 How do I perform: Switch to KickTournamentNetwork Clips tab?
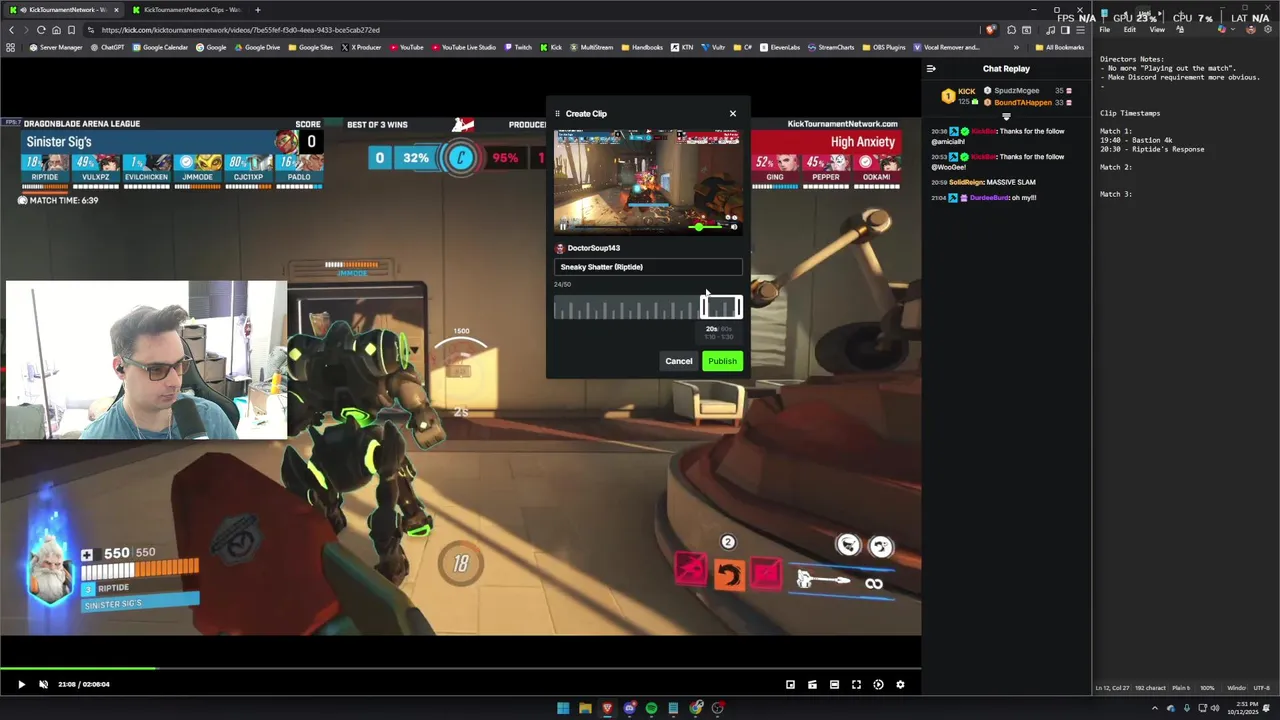pyautogui.click(x=191, y=10)
